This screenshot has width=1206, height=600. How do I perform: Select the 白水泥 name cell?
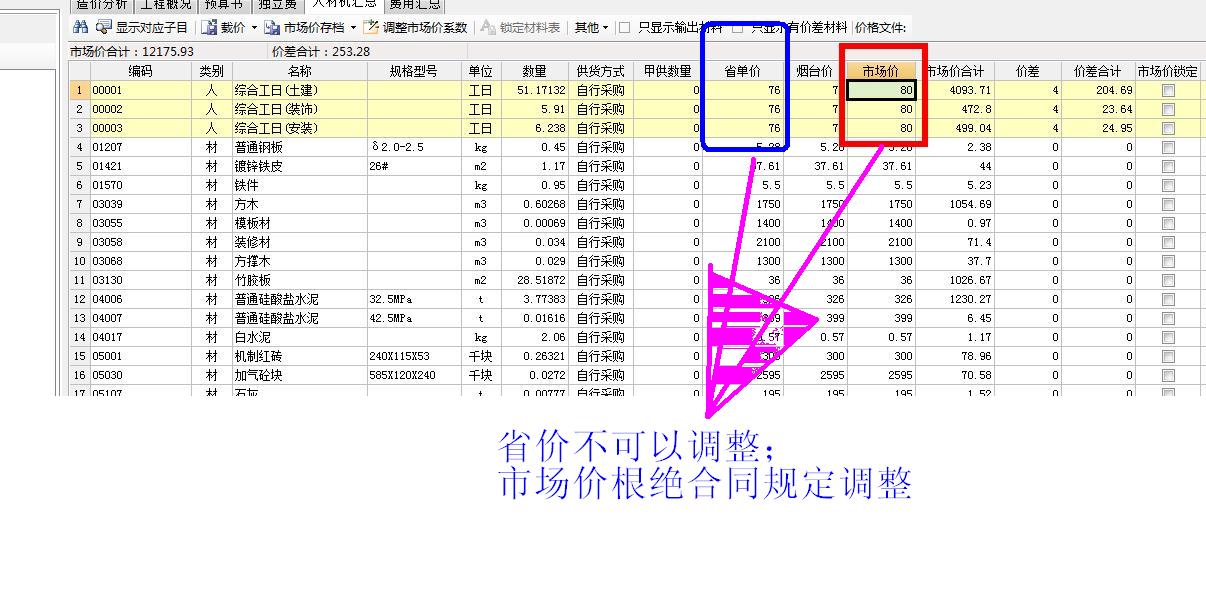(299, 337)
